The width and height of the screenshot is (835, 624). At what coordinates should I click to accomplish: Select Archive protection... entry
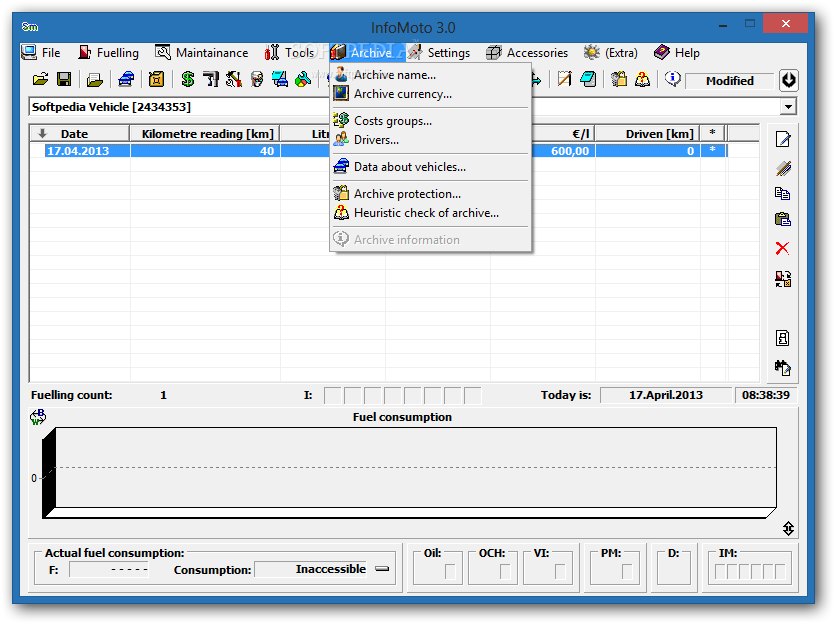coord(430,194)
